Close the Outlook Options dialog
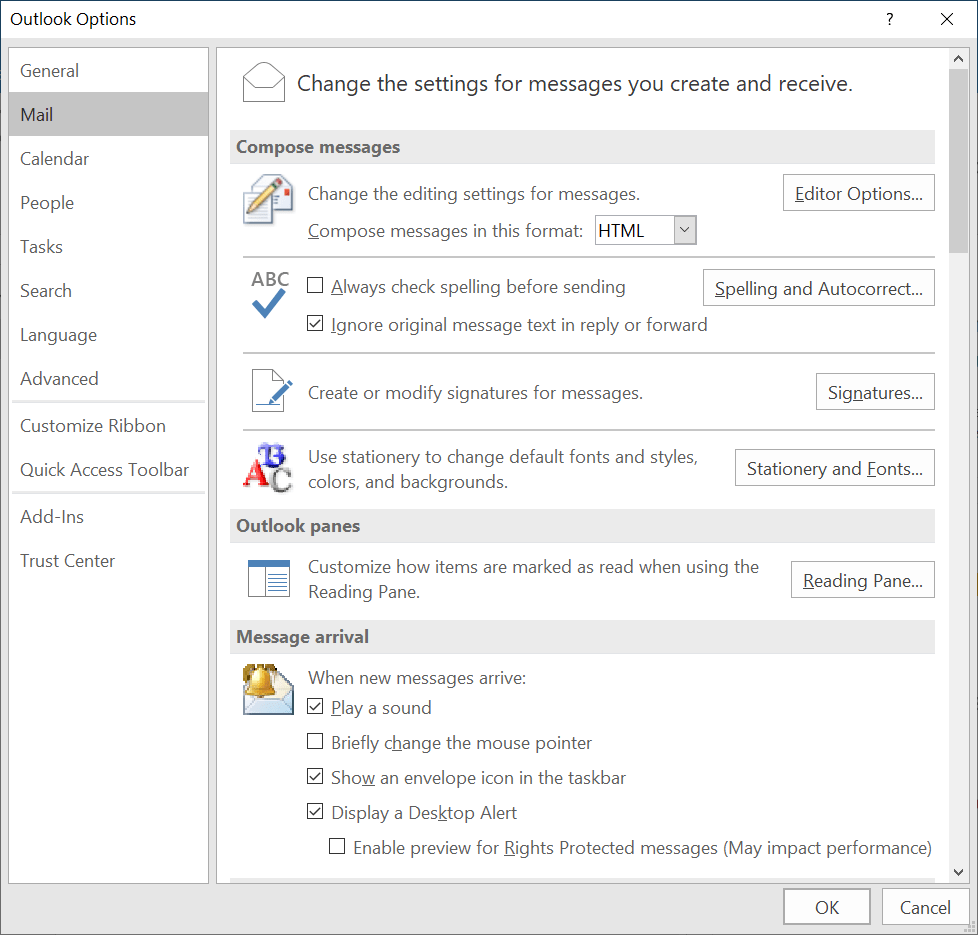The width and height of the screenshot is (978, 935). tap(947, 19)
